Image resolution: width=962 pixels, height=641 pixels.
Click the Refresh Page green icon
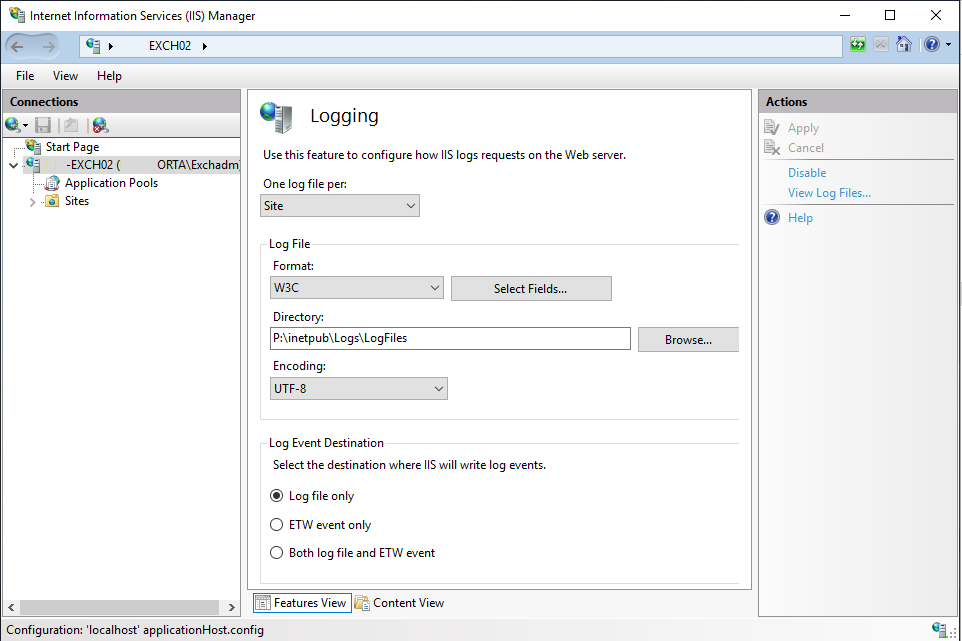tap(858, 44)
